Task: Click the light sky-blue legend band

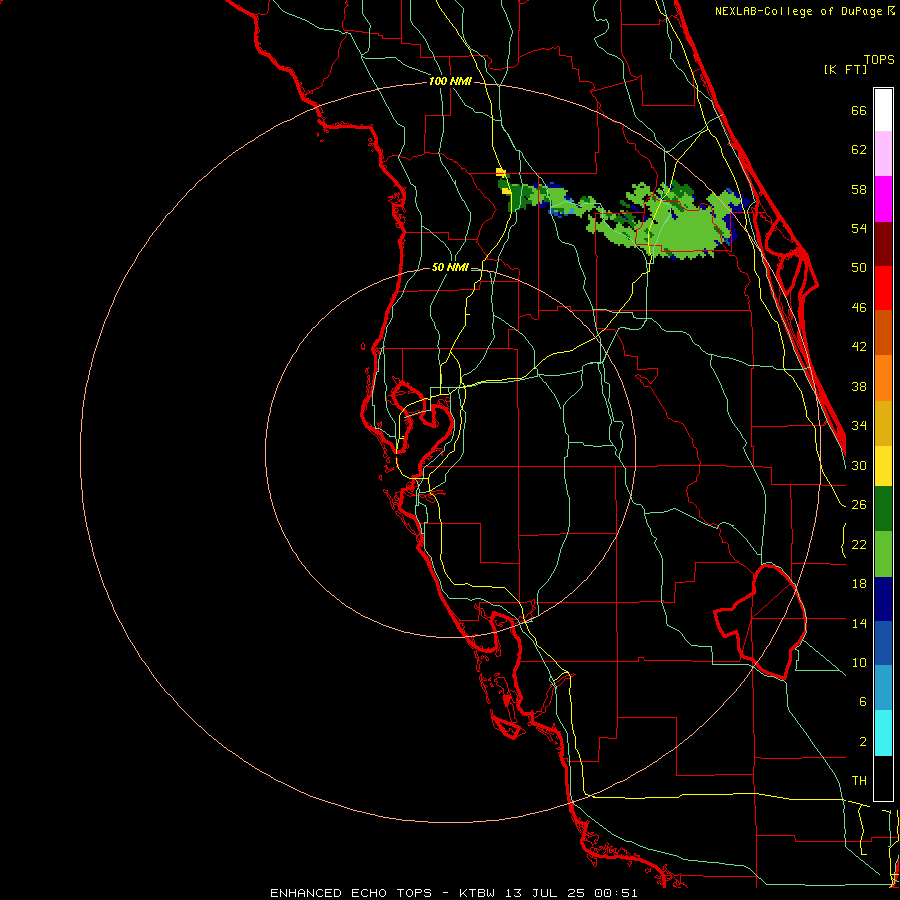Action: click(x=883, y=688)
